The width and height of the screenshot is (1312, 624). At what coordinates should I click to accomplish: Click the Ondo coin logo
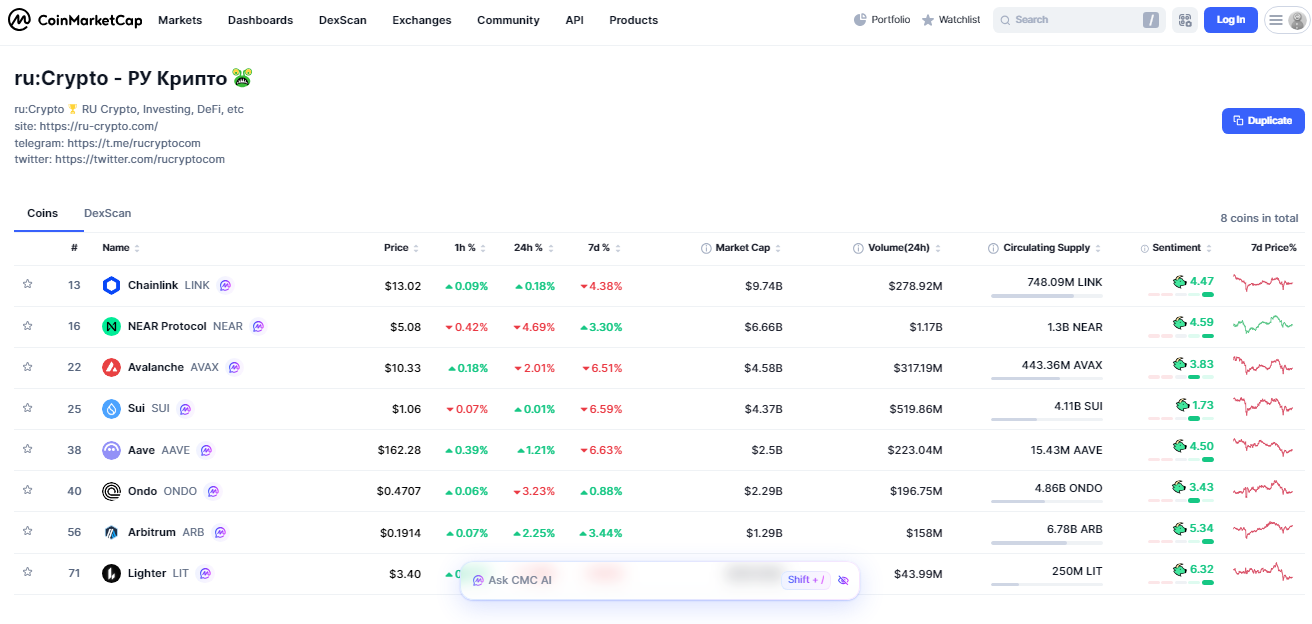pos(112,491)
